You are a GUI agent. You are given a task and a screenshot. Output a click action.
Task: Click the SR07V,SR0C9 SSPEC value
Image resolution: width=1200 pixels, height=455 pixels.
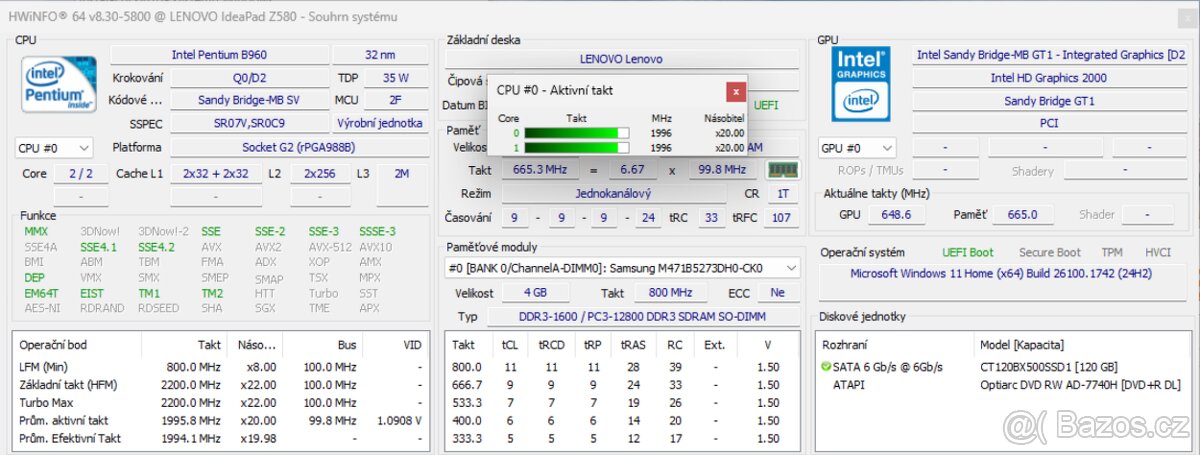click(x=248, y=123)
